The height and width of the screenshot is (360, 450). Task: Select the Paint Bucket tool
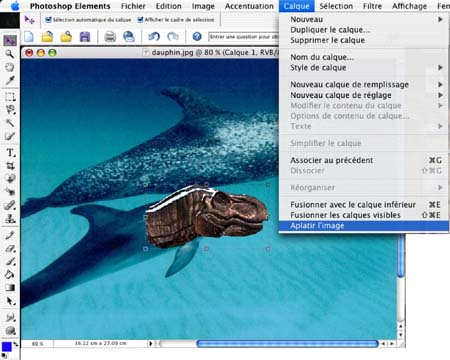coord(10,274)
